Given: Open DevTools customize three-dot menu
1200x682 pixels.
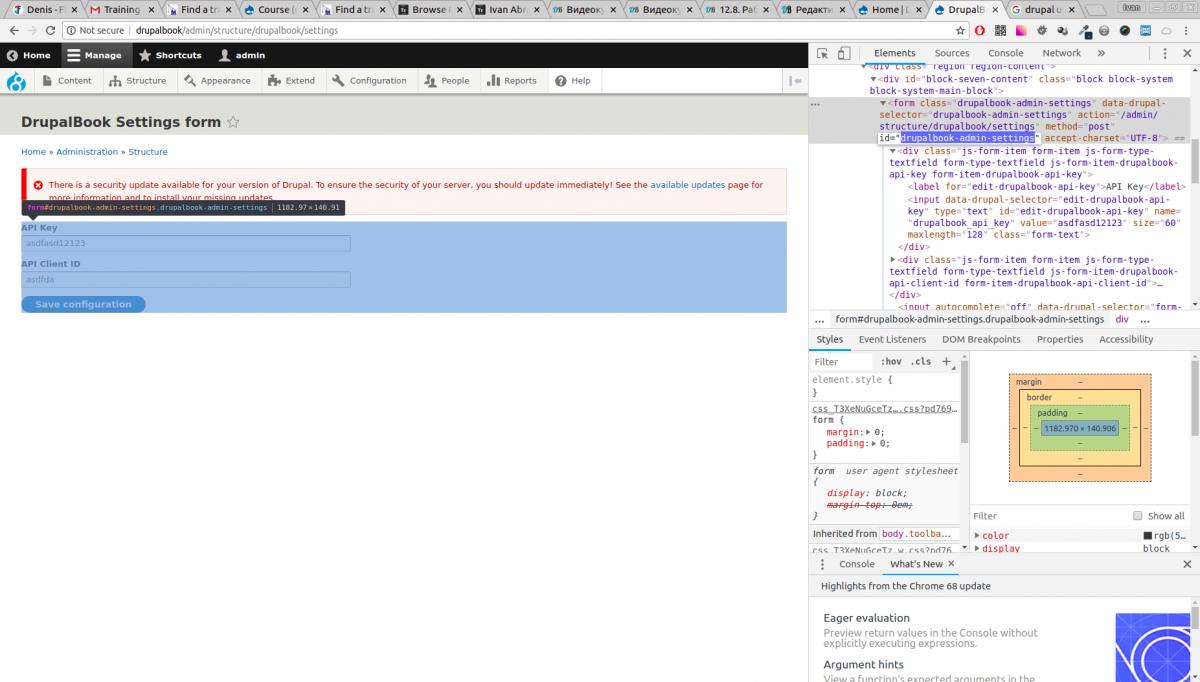Looking at the screenshot, I should click(1165, 53).
